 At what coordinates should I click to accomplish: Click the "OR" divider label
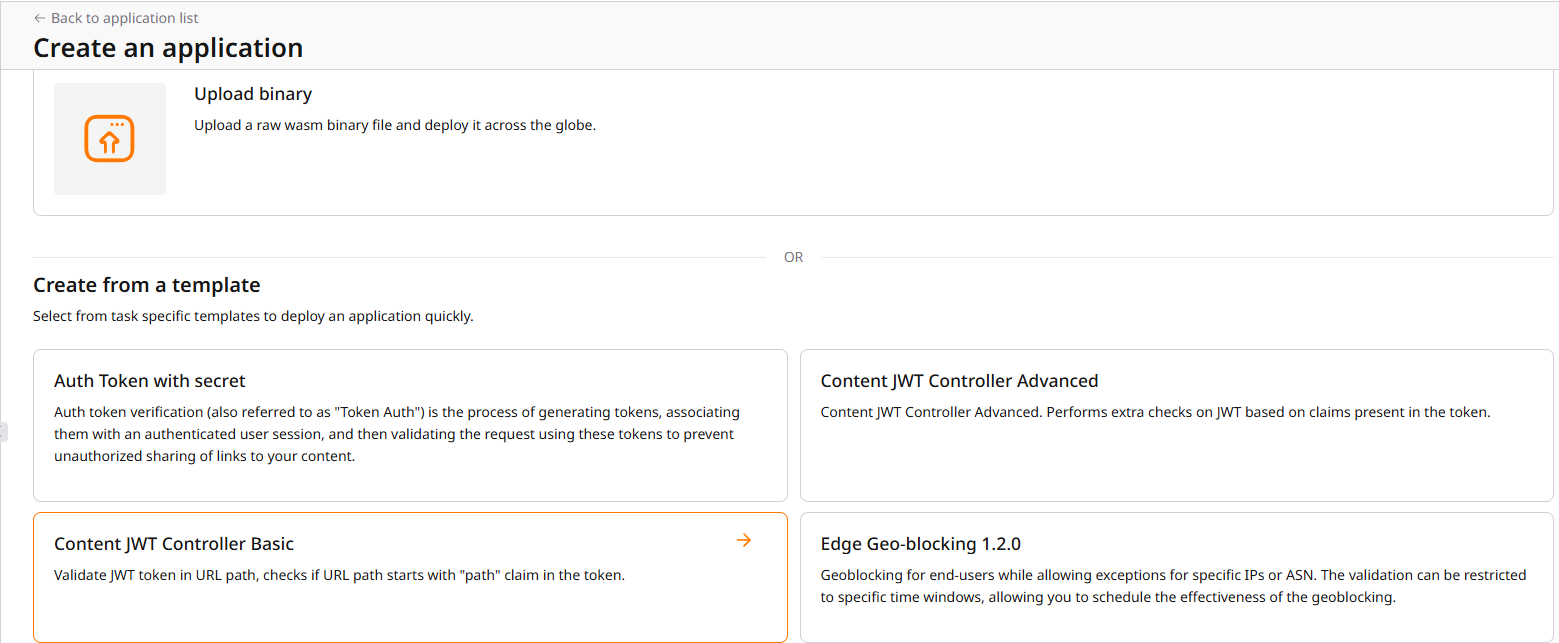(793, 257)
